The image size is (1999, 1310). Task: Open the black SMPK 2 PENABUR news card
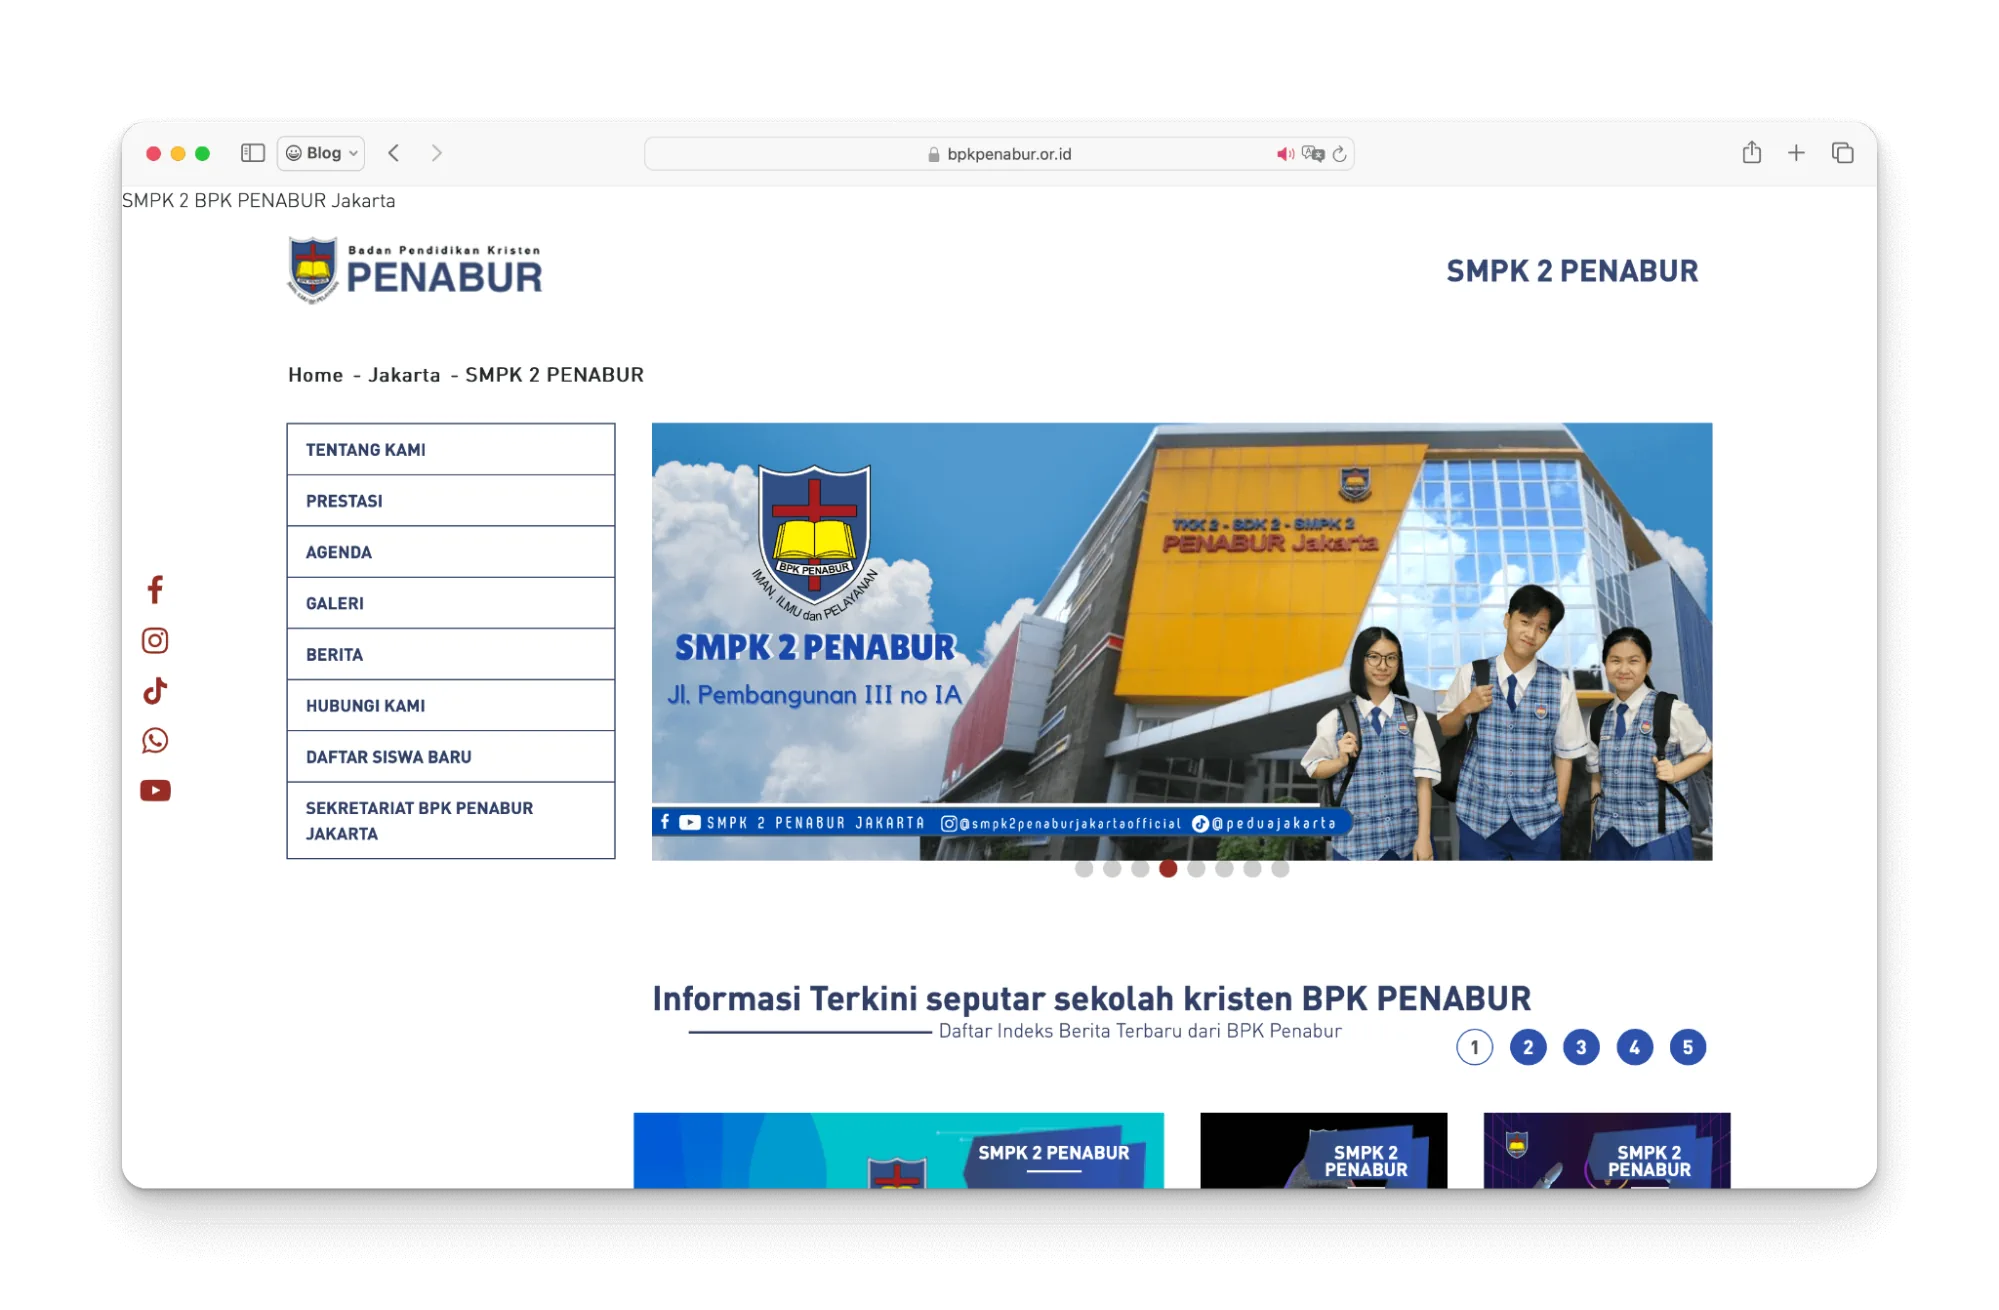tap(1324, 1150)
